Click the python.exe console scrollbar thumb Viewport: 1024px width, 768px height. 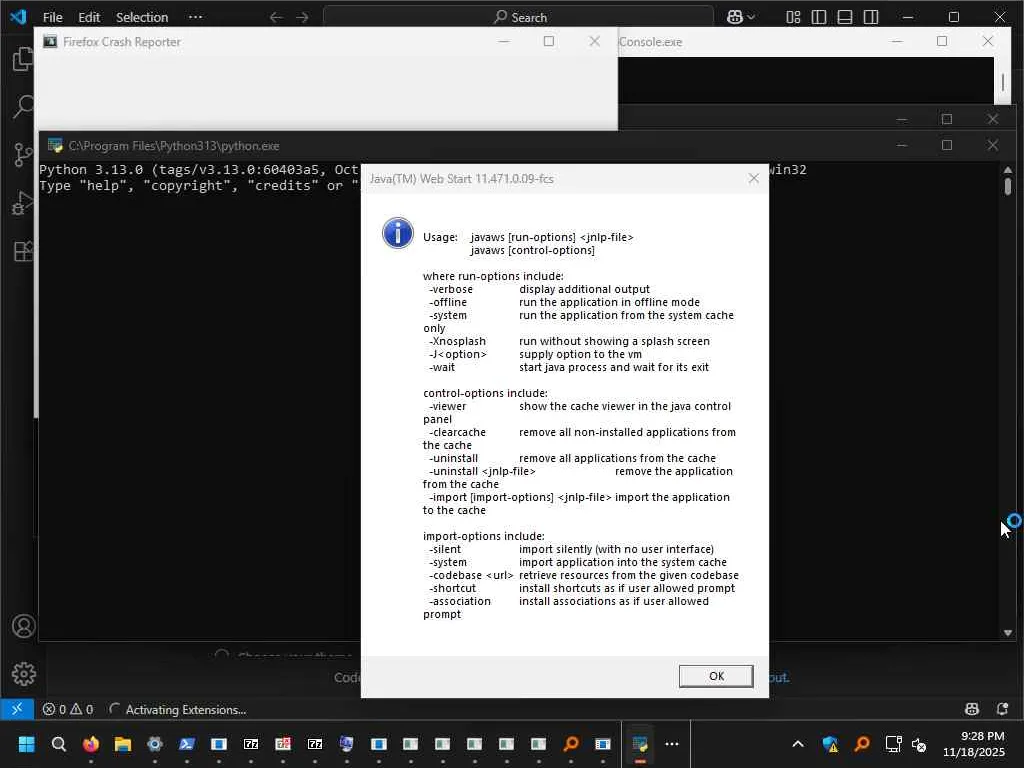(x=1008, y=186)
